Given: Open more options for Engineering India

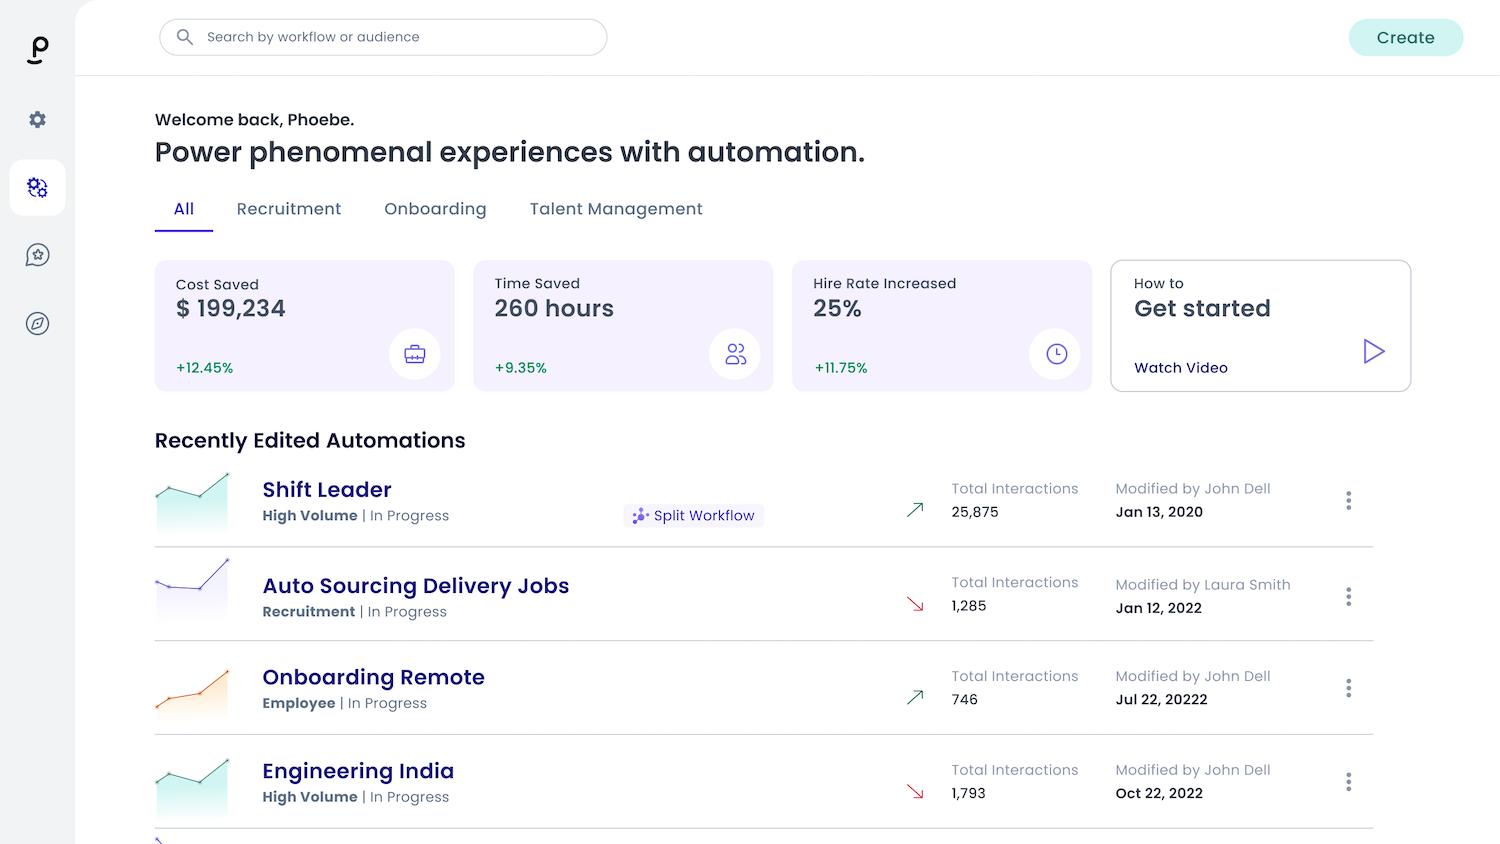Looking at the screenshot, I should 1348,781.
